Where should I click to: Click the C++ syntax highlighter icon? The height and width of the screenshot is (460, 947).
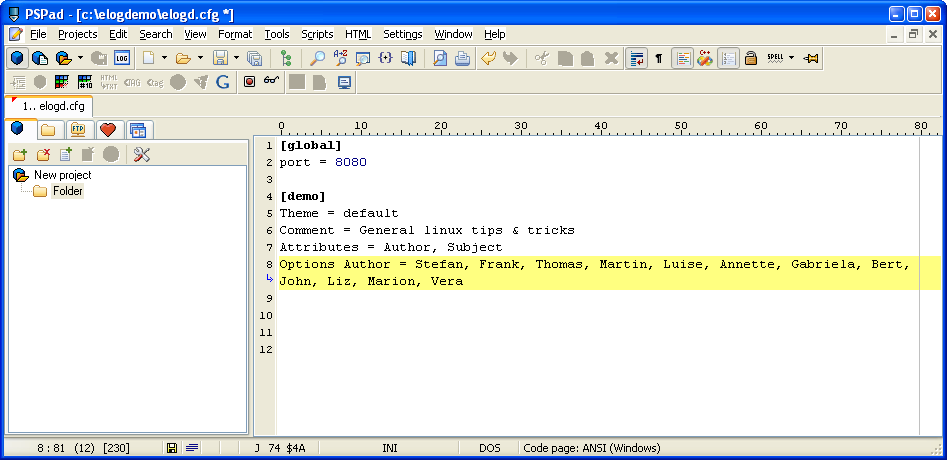coord(705,59)
